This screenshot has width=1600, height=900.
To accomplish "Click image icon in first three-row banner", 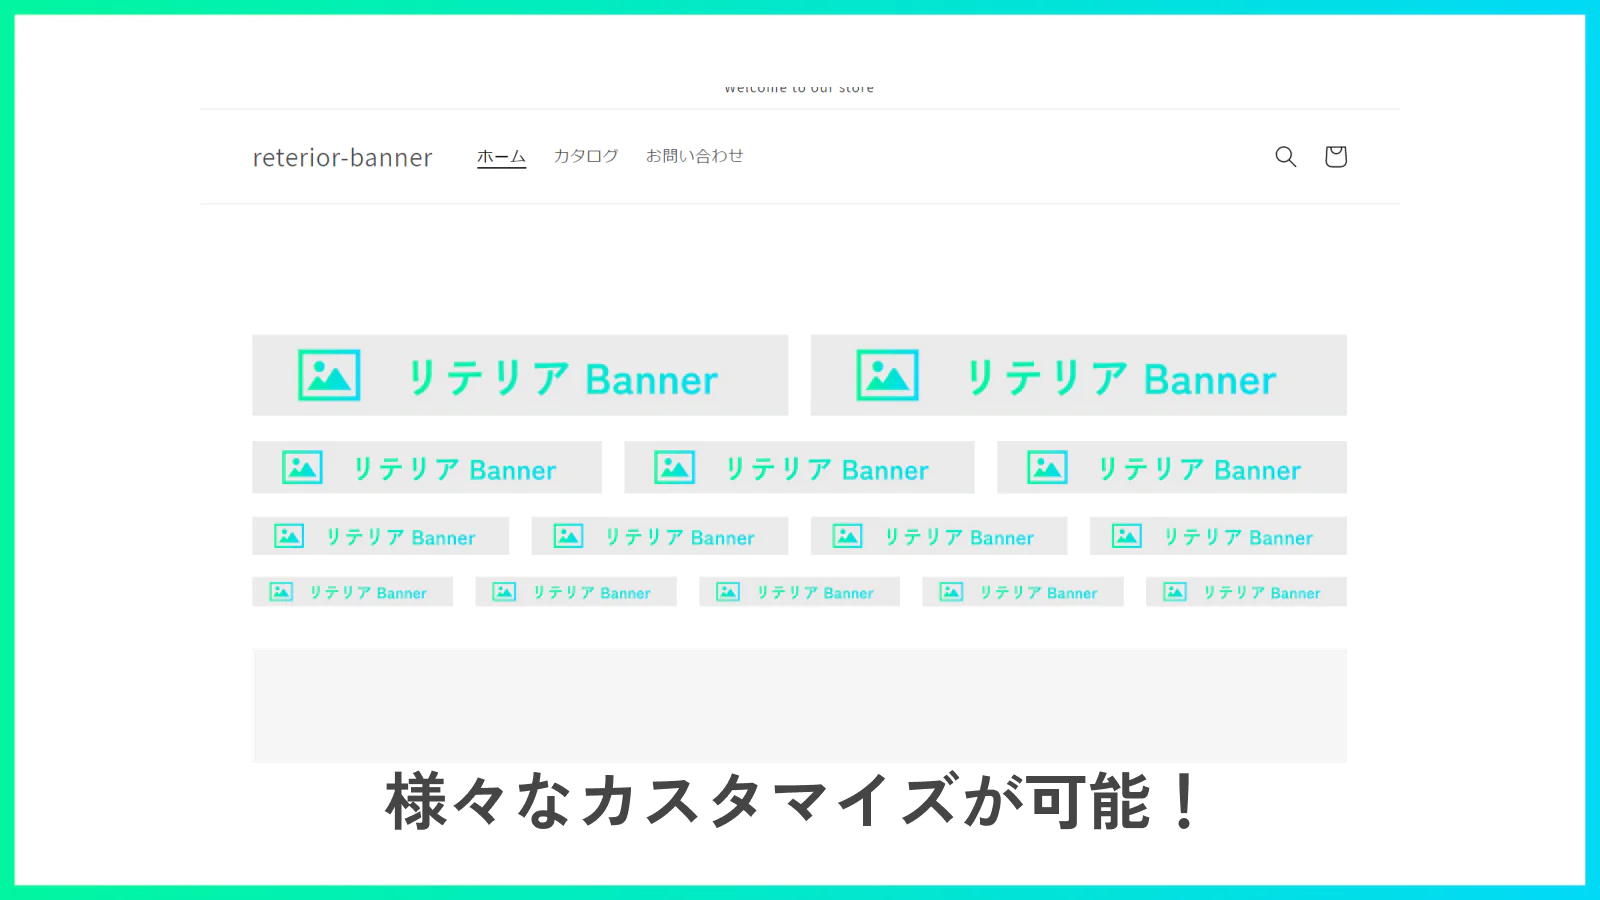I will 302,468.
